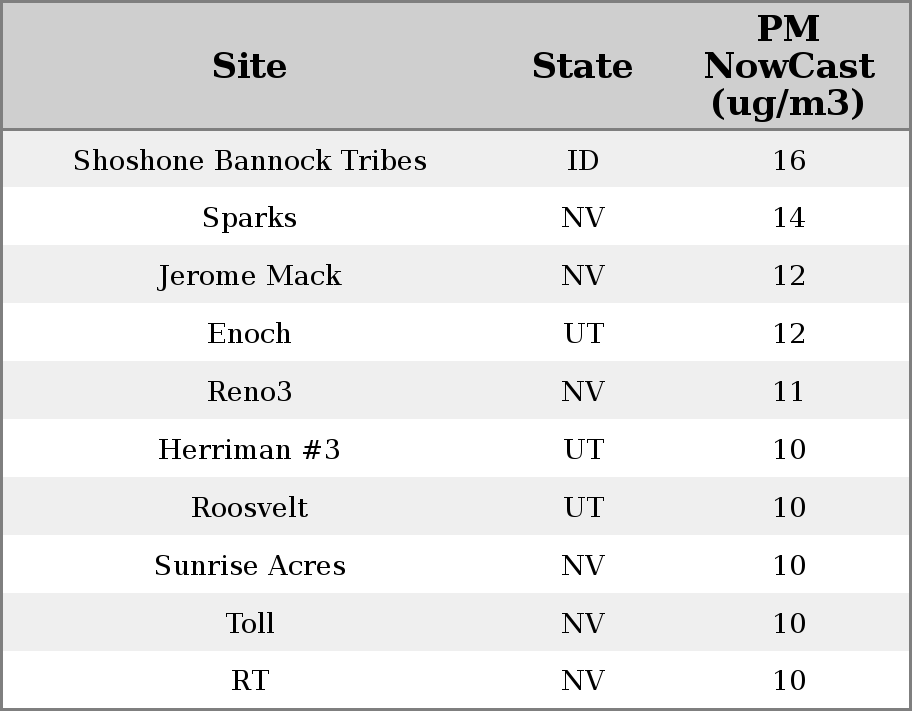Image resolution: width=912 pixels, height=711 pixels.
Task: Click the ID state cell
Action: [583, 160]
